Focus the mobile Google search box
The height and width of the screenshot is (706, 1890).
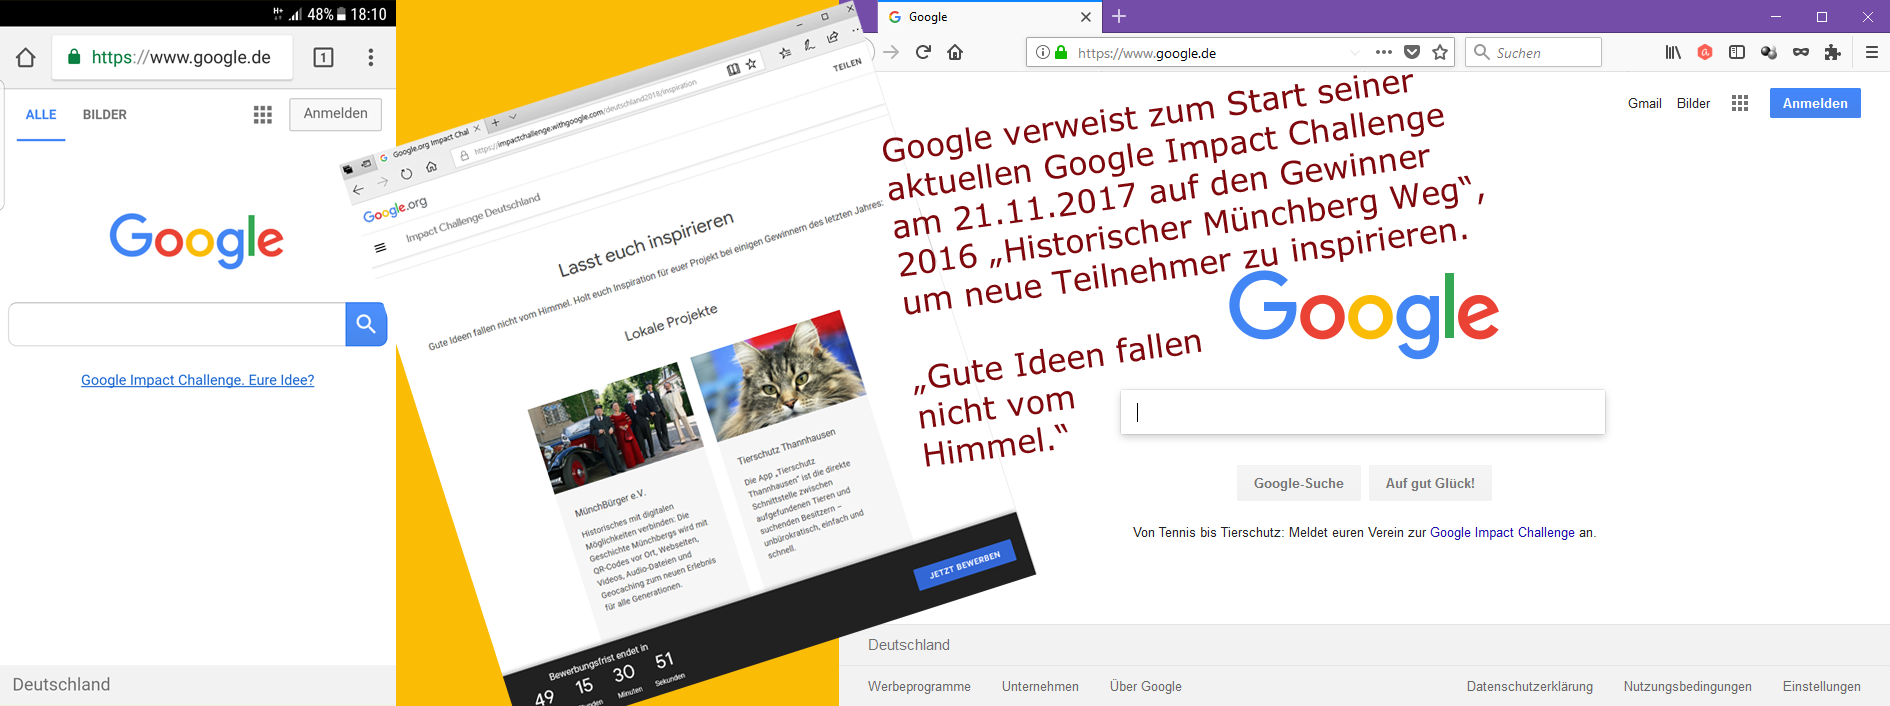point(177,324)
